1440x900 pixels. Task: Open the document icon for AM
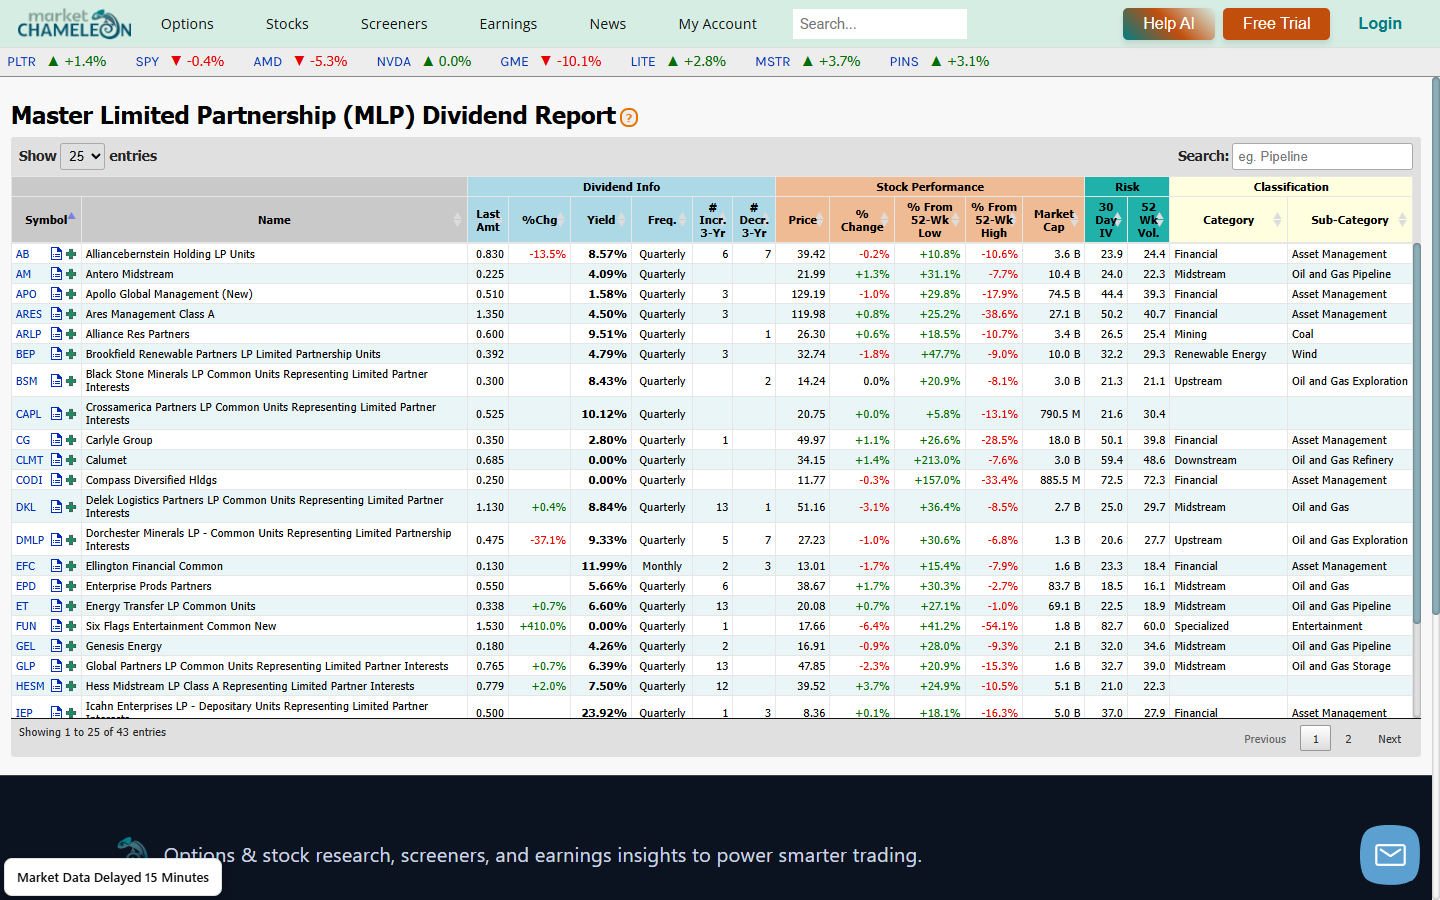tap(57, 274)
